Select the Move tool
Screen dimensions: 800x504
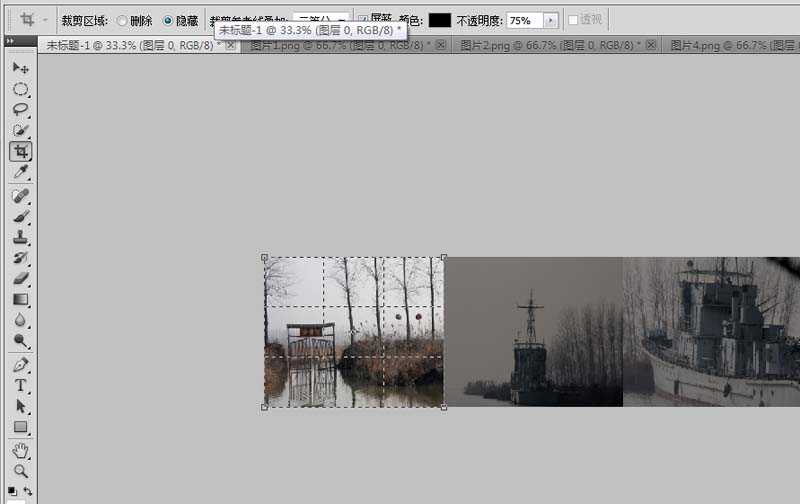[x=20, y=68]
